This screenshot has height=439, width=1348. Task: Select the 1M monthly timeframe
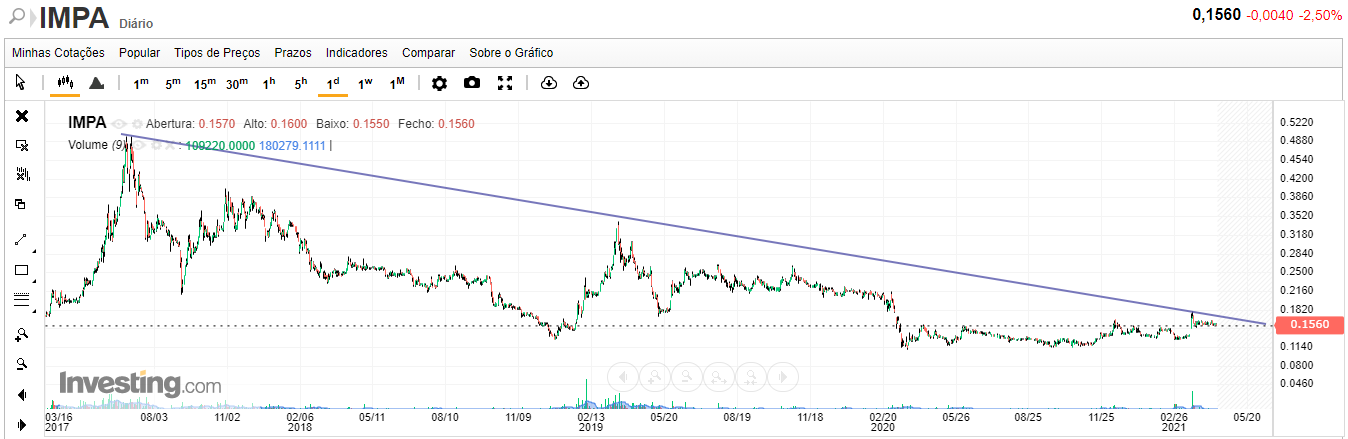coord(397,83)
